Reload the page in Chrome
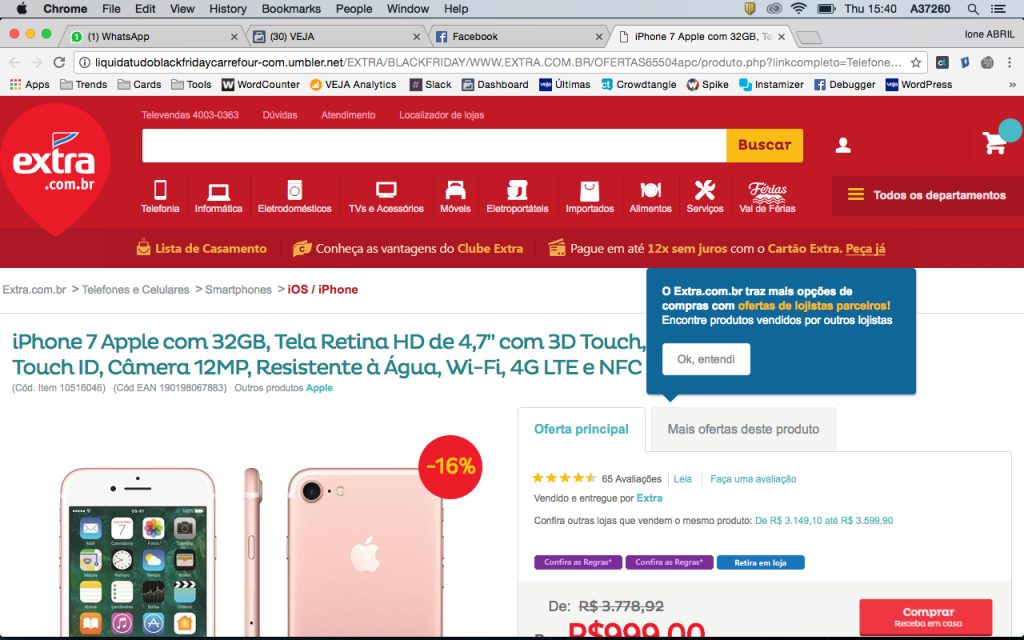This screenshot has height=640, width=1024. point(59,62)
